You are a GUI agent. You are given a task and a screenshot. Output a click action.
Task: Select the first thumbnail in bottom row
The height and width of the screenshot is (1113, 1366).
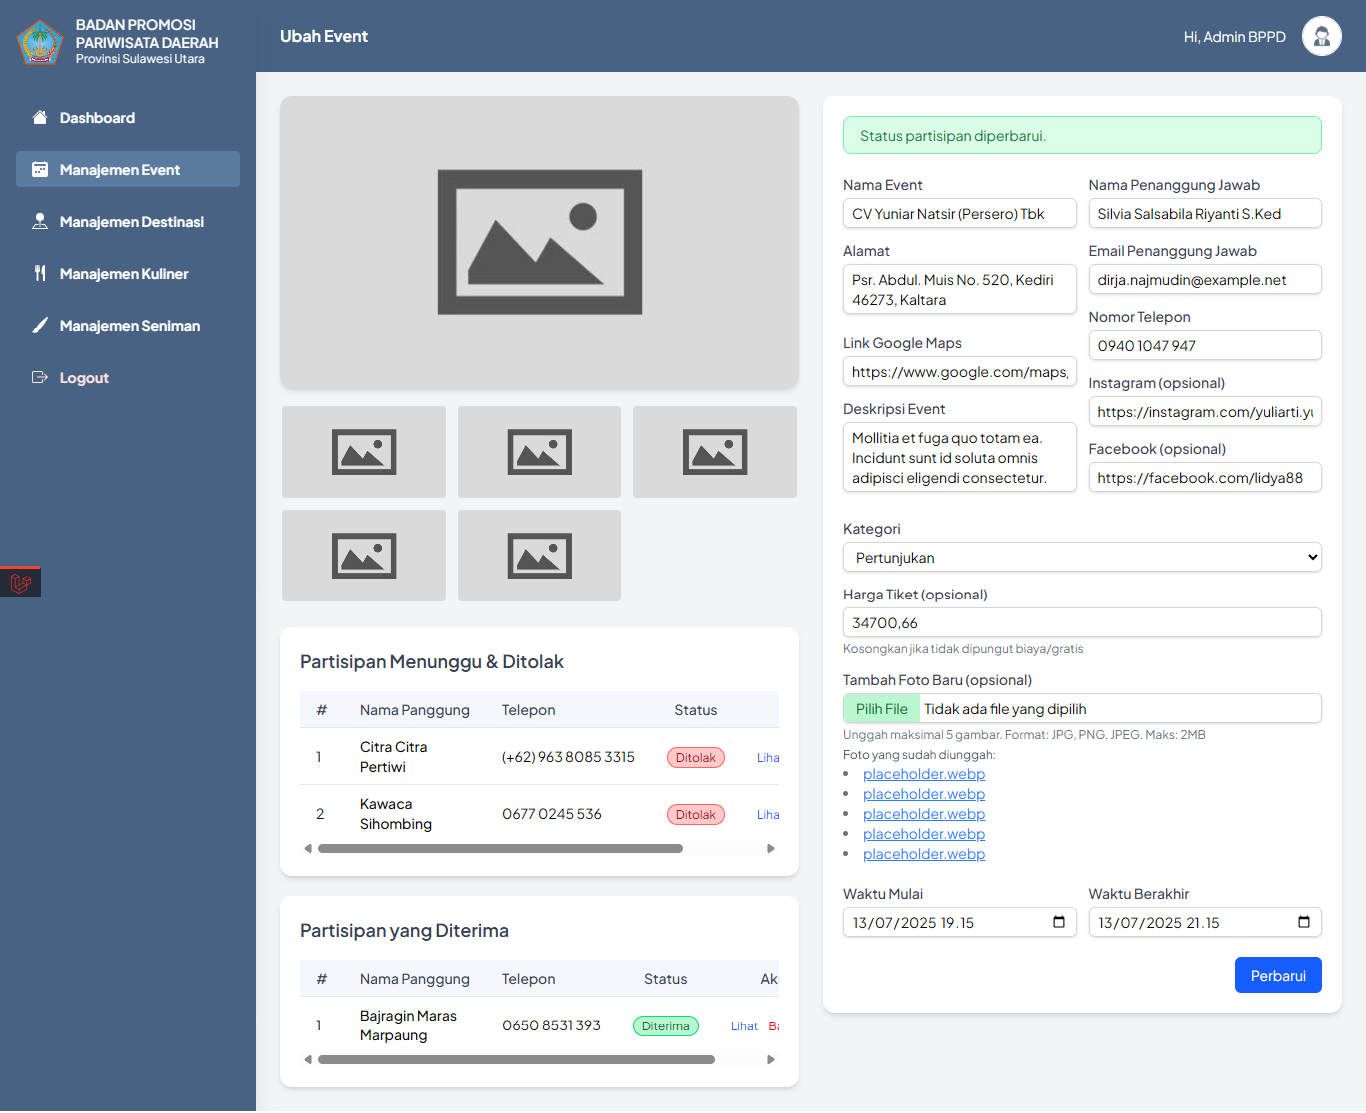click(364, 556)
